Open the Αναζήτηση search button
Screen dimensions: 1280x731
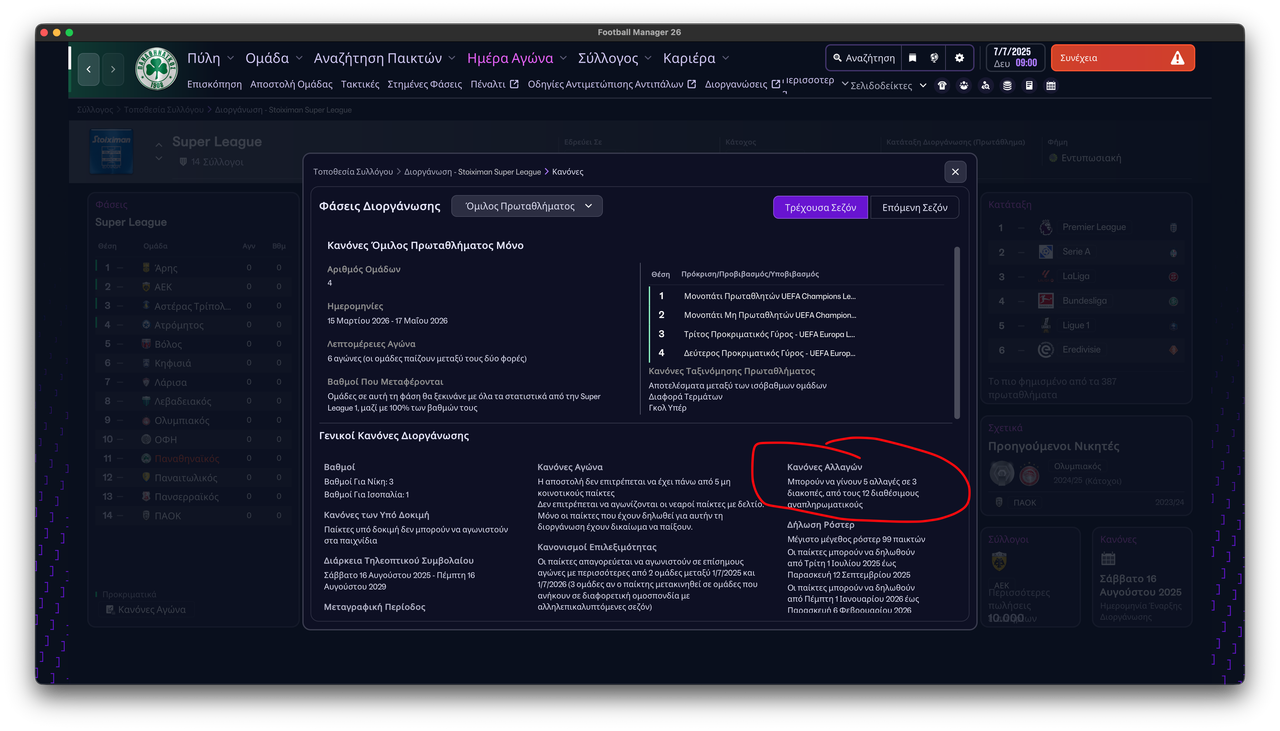point(863,58)
